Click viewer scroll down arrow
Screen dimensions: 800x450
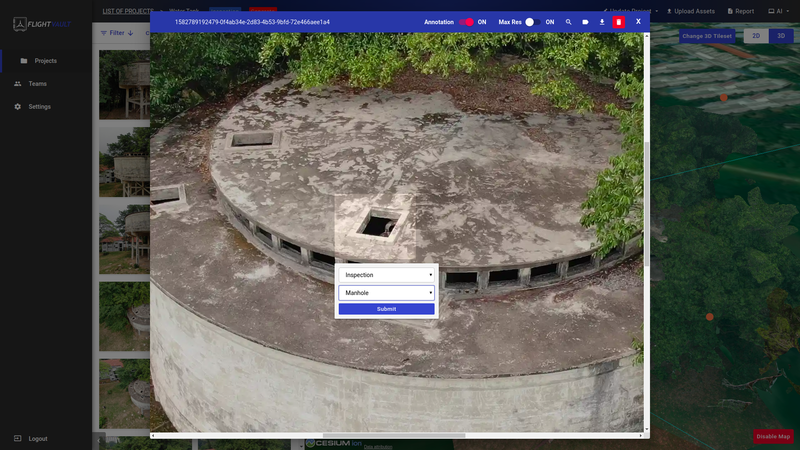646,429
